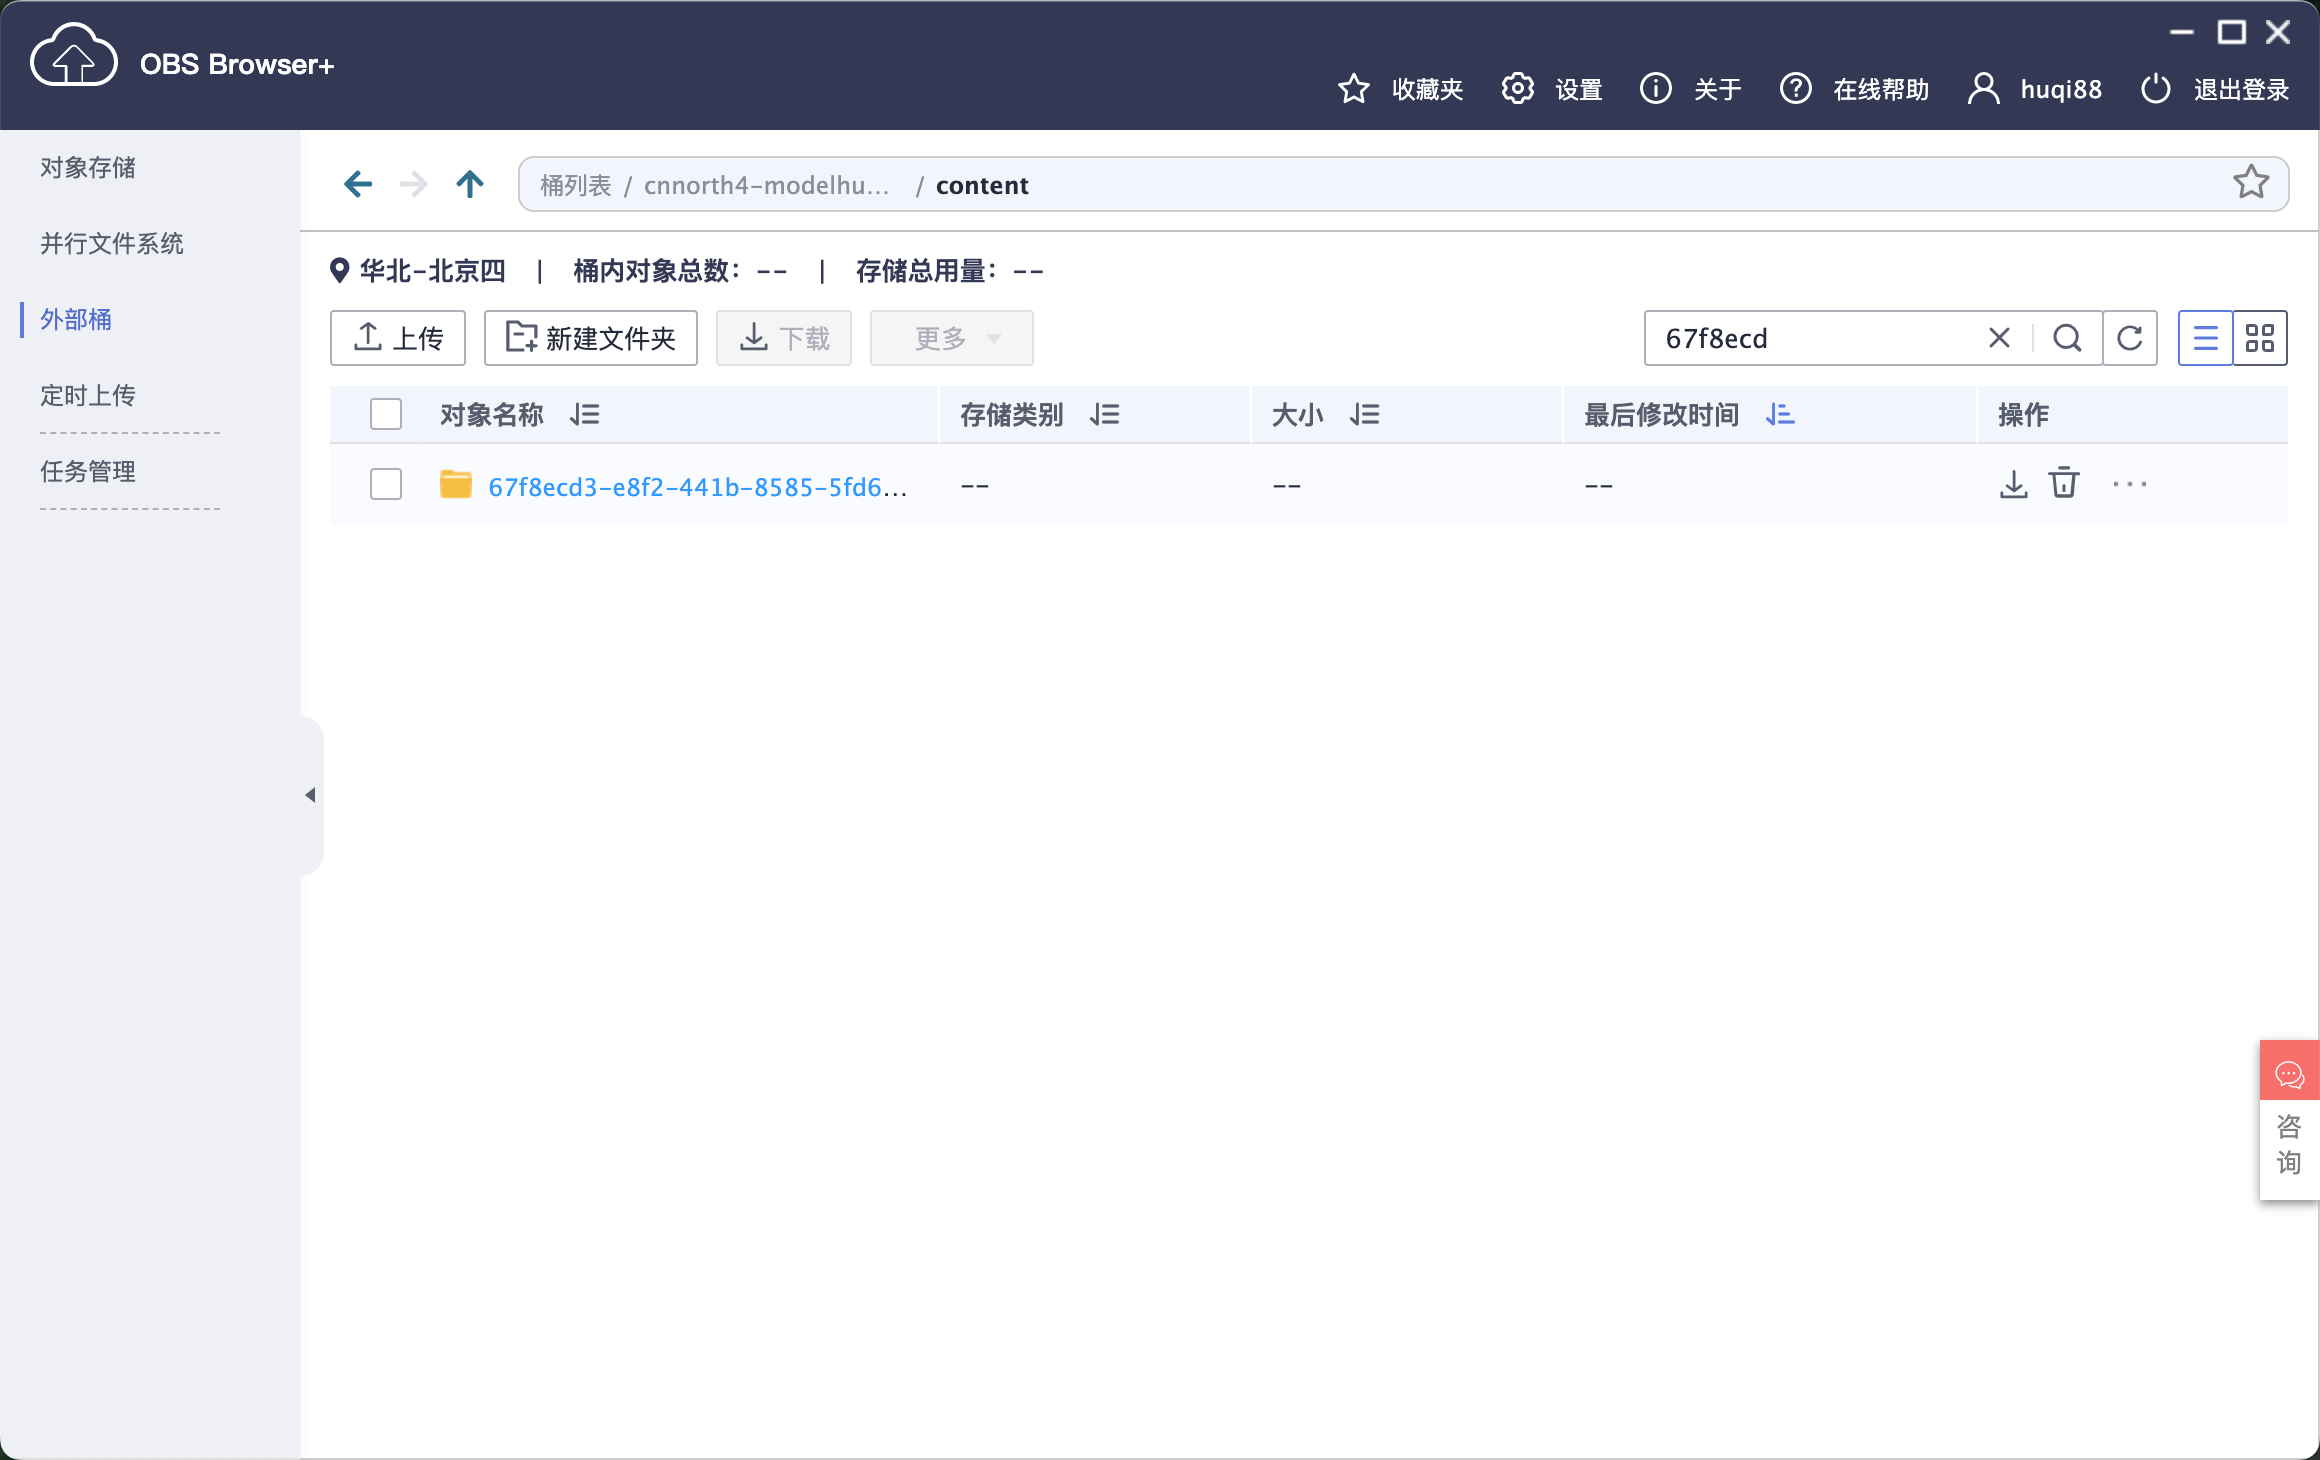Switch to list view

(2205, 338)
